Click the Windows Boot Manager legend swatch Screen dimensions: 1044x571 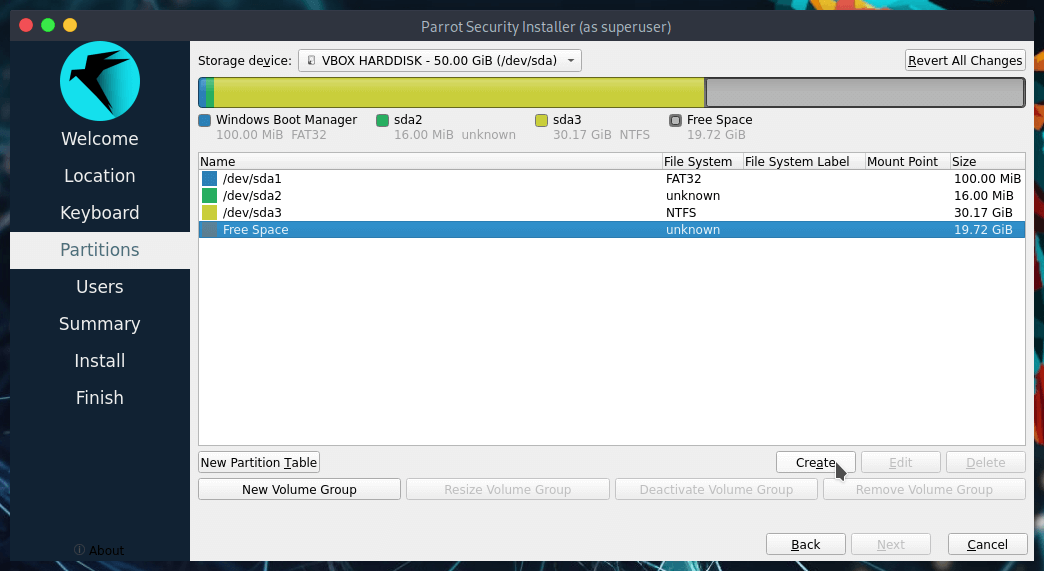coord(205,120)
